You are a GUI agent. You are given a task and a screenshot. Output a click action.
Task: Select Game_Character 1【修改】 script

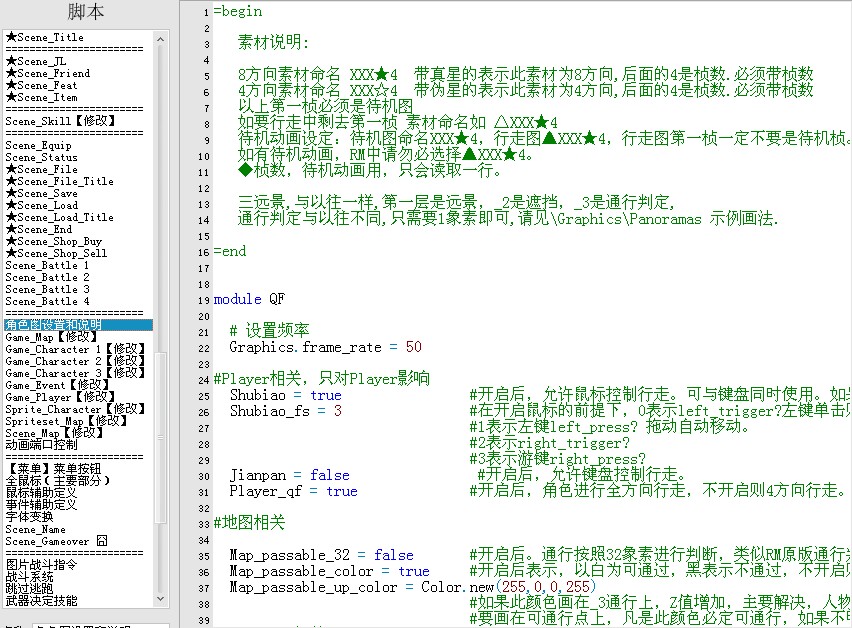75,349
